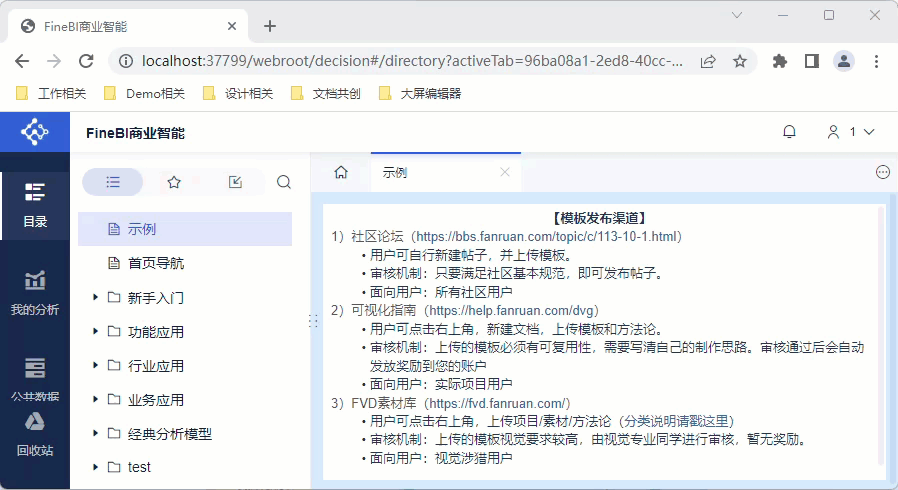Screen dimensions: 898x490
Task: Expand the 新手入门 folder
Action: [x=96, y=297]
